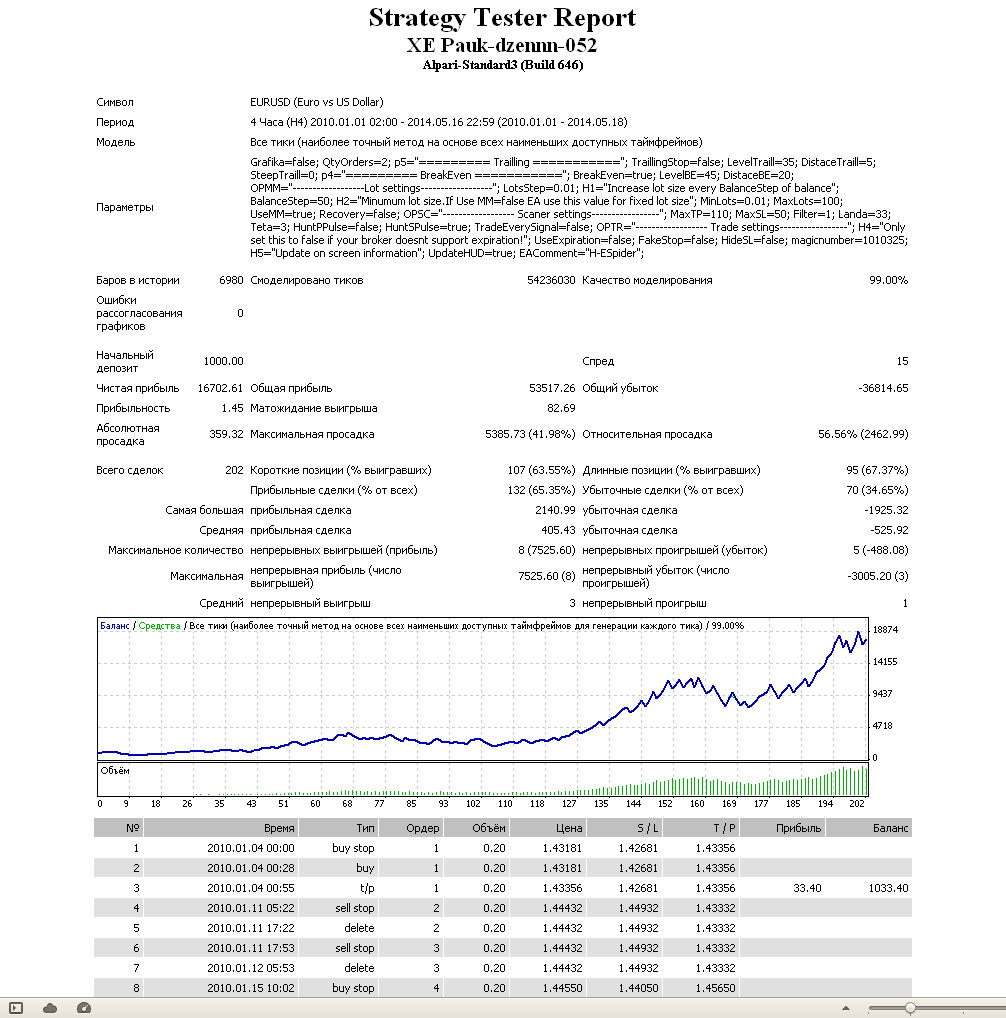Image resolution: width=1006 pixels, height=1018 pixels.
Task: Click the time cell '2010.01.04 00:28'
Action: click(x=251, y=868)
